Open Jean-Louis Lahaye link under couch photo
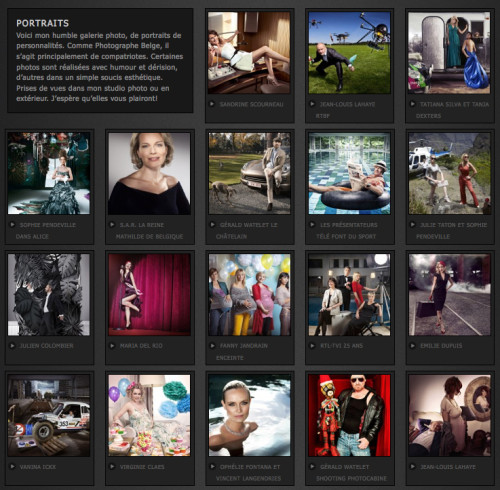Viewport: 500px width, 490px height. pyautogui.click(x=447, y=467)
